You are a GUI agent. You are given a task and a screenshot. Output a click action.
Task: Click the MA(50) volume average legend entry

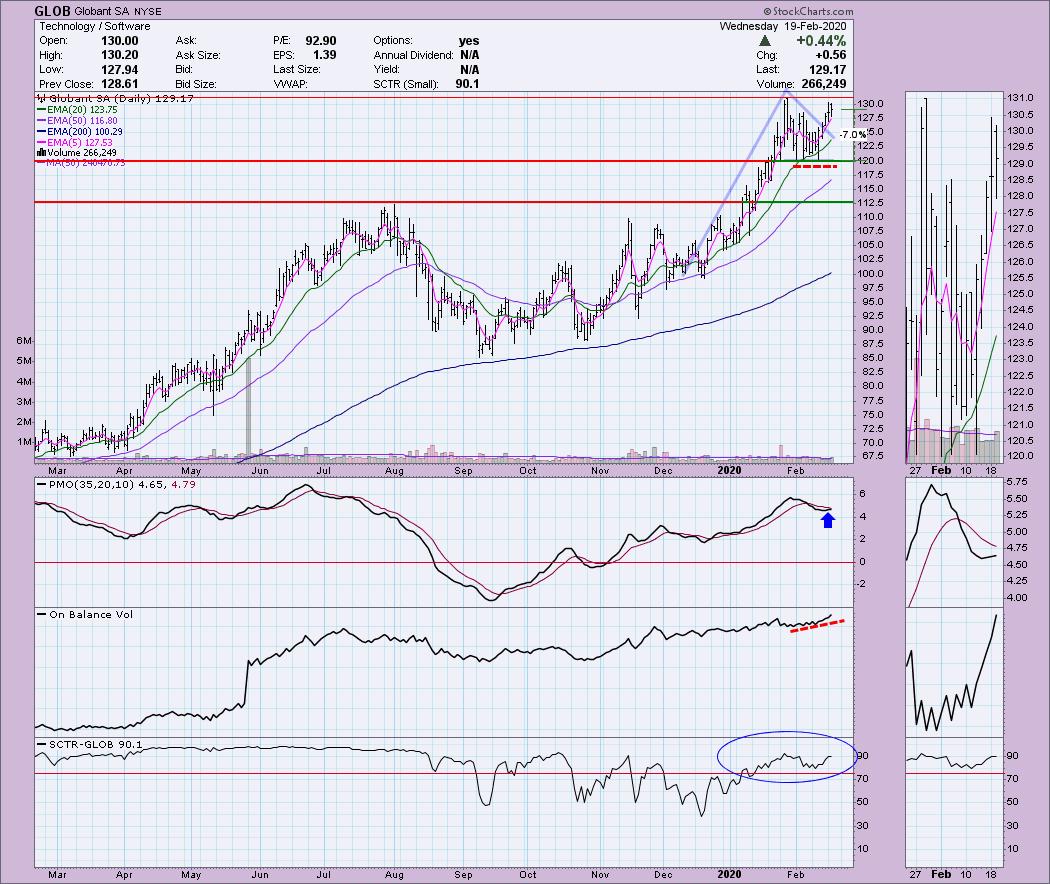point(81,162)
